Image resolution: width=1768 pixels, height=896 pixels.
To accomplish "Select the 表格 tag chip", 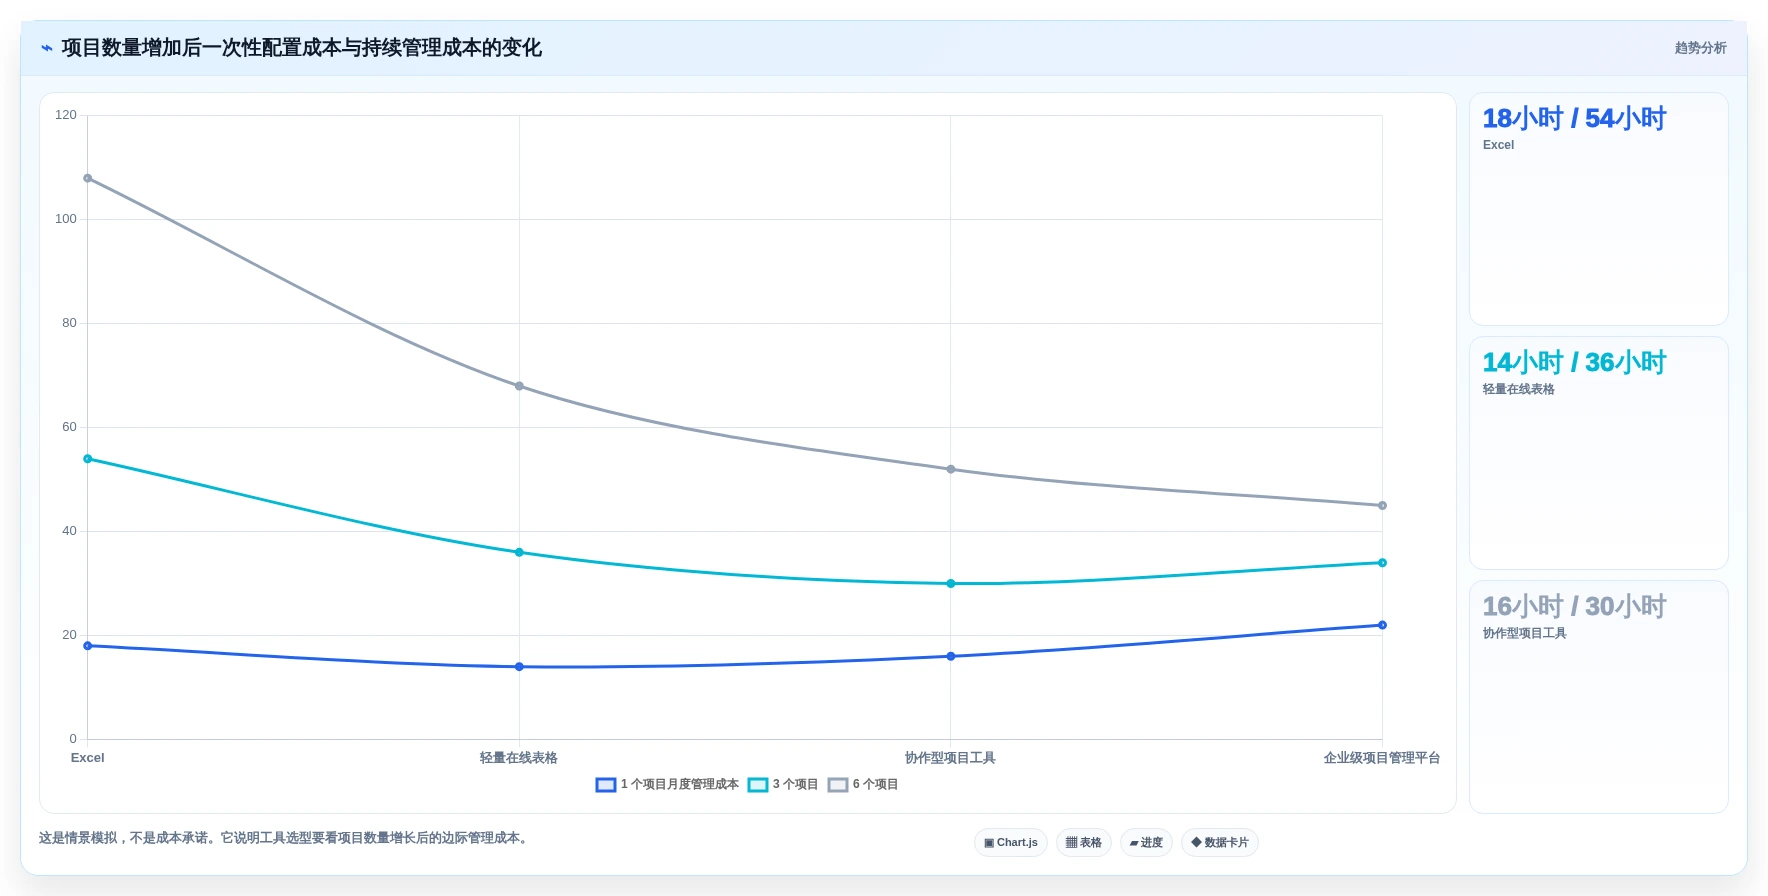I will [x=1084, y=843].
